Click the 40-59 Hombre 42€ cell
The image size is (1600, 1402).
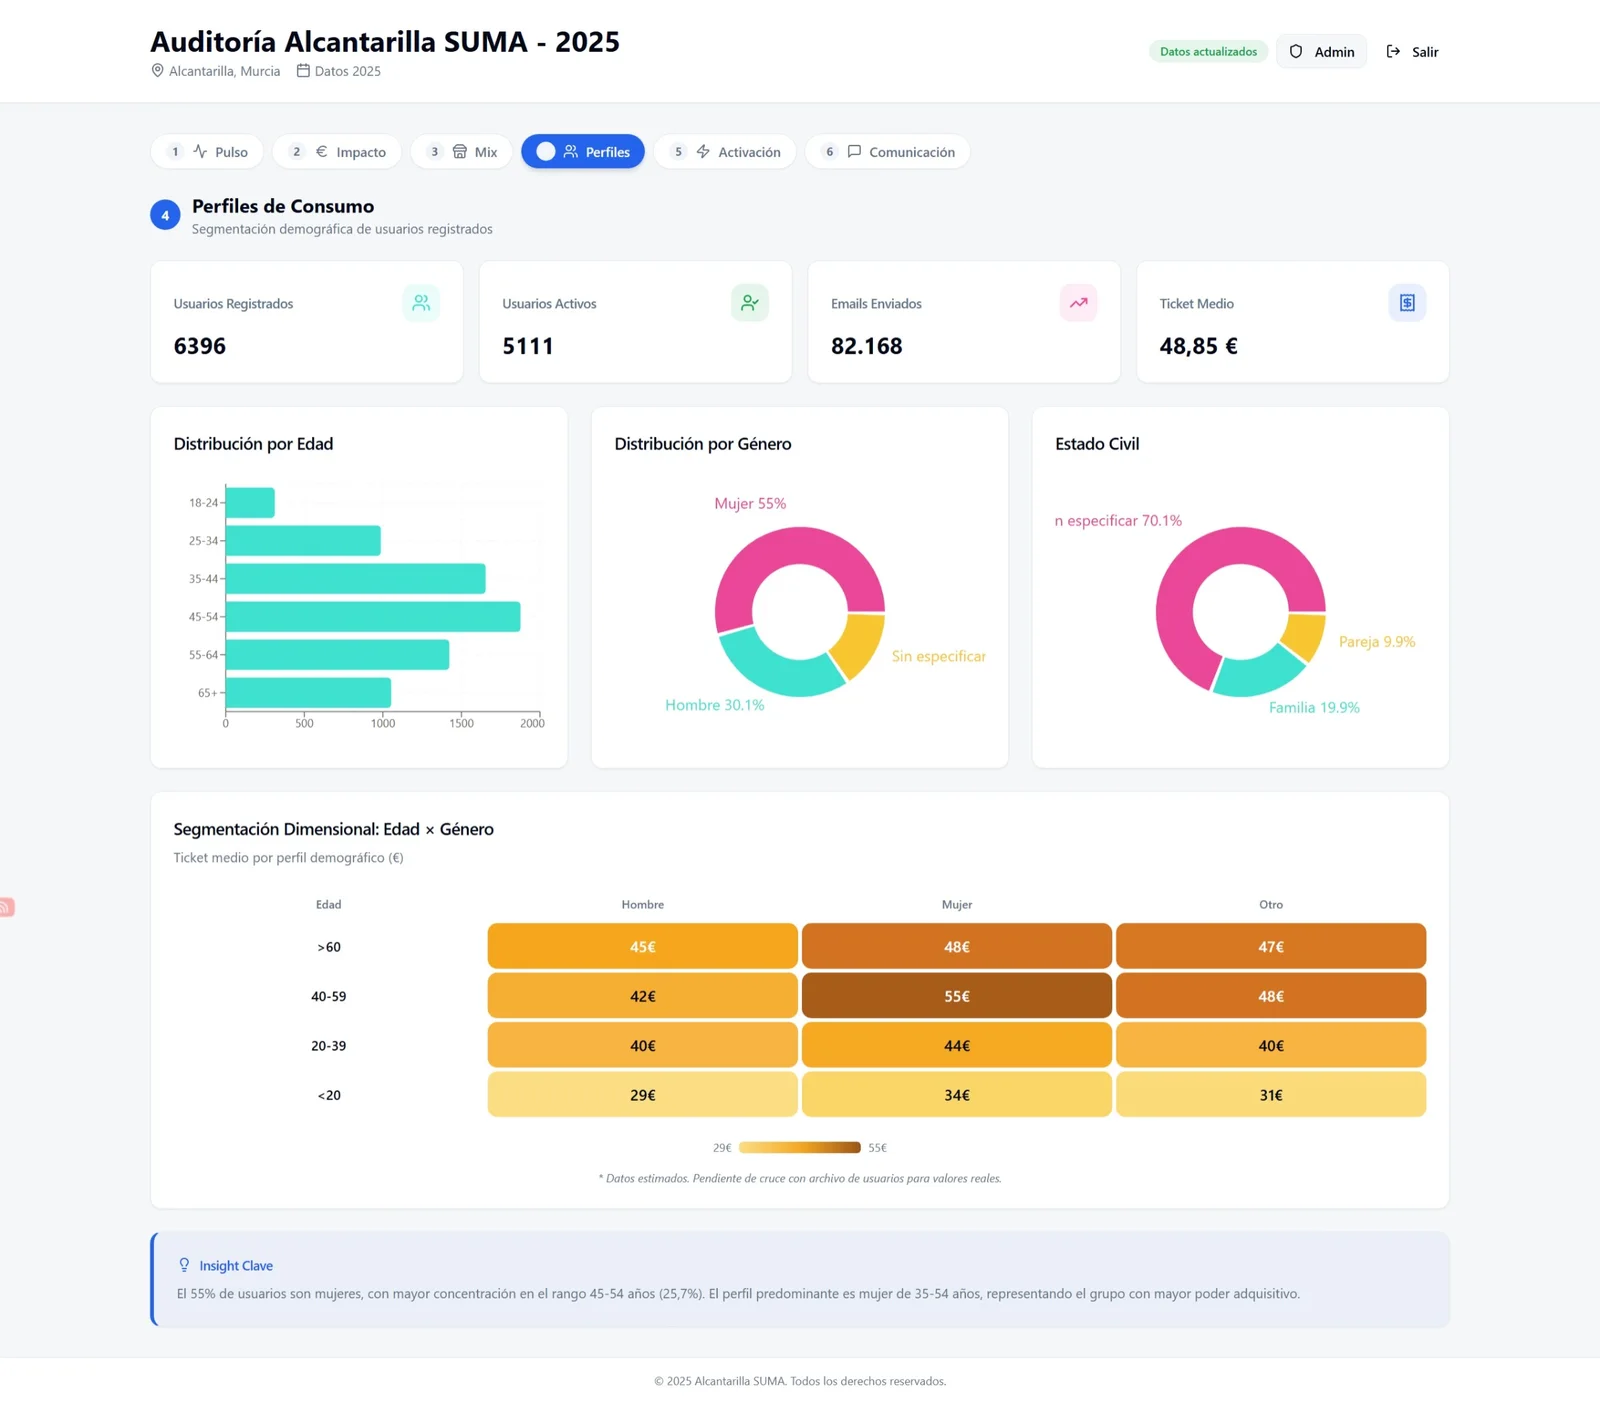pyautogui.click(x=643, y=996)
